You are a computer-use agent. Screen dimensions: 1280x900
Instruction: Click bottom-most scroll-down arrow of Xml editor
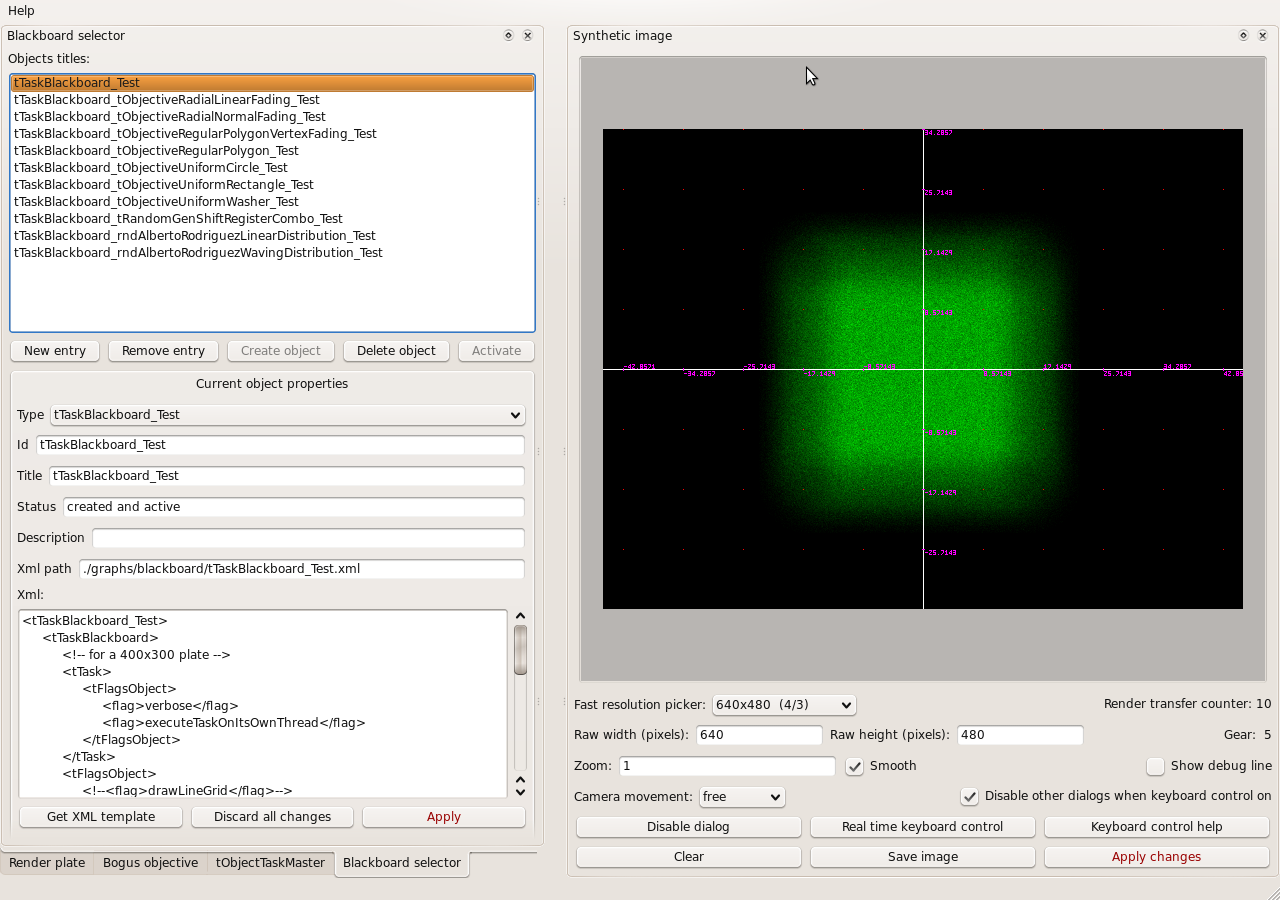(x=520, y=792)
